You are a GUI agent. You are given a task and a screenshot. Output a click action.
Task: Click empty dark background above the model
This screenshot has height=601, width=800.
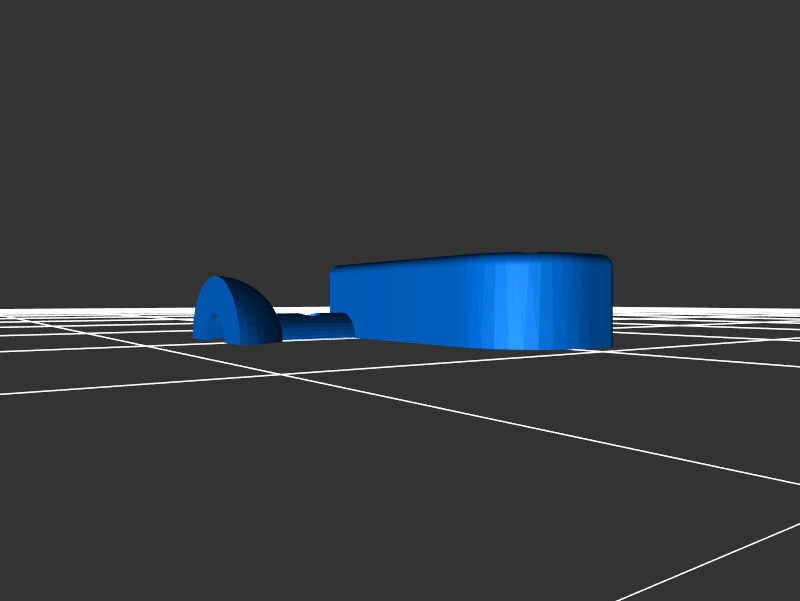pos(400,120)
